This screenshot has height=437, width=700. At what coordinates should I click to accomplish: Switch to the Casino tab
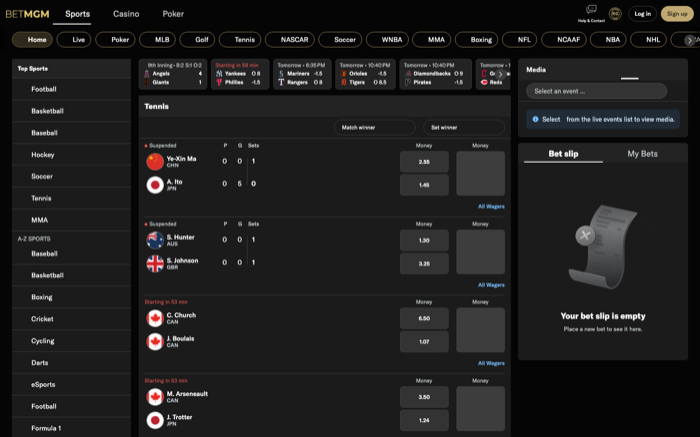pyautogui.click(x=126, y=14)
